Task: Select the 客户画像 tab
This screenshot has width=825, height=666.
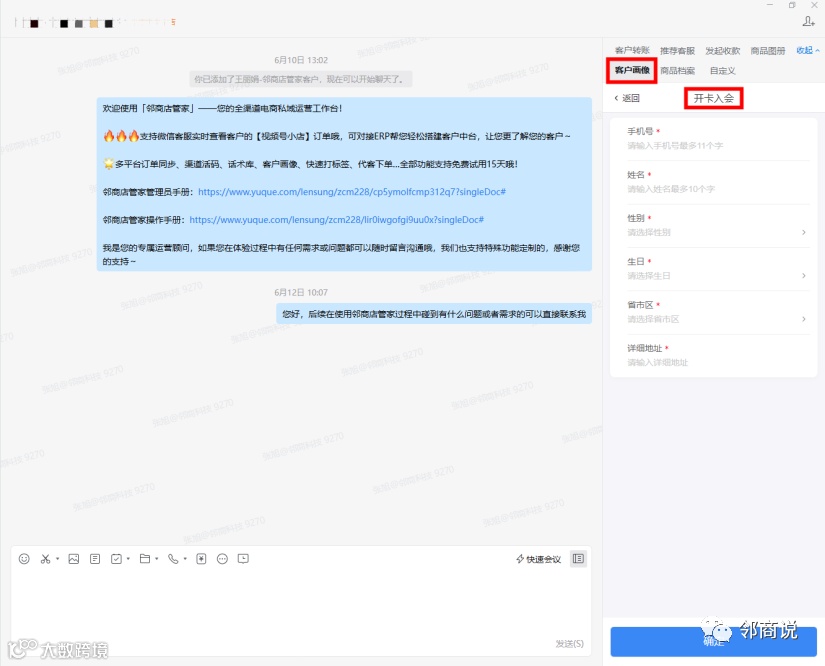Action: pyautogui.click(x=632, y=70)
